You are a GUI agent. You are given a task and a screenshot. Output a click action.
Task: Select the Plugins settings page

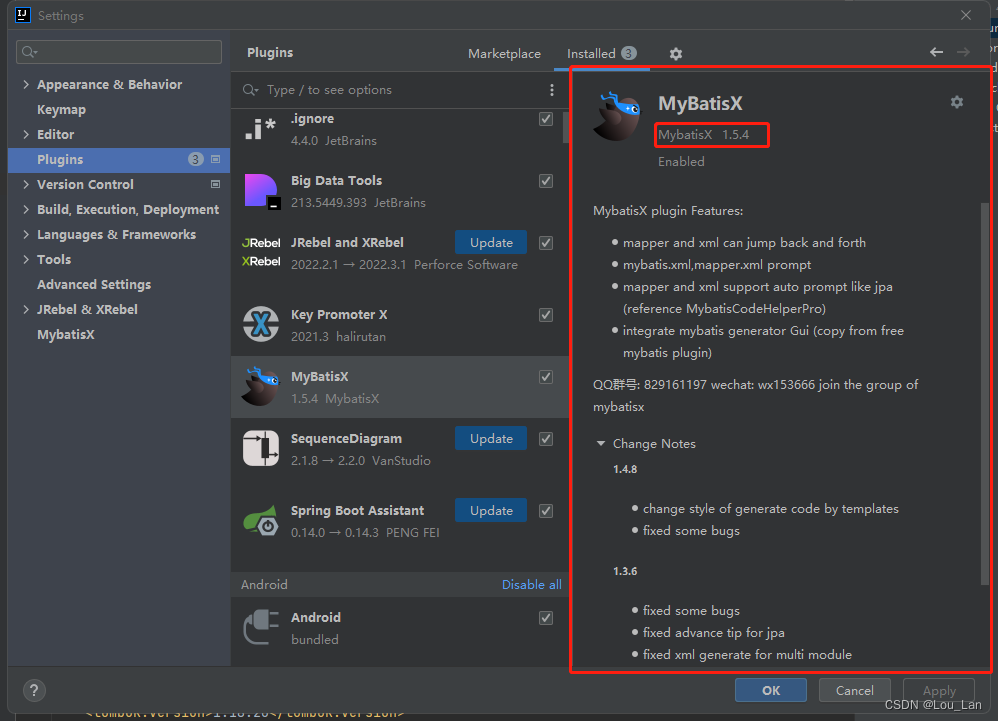tap(119, 159)
